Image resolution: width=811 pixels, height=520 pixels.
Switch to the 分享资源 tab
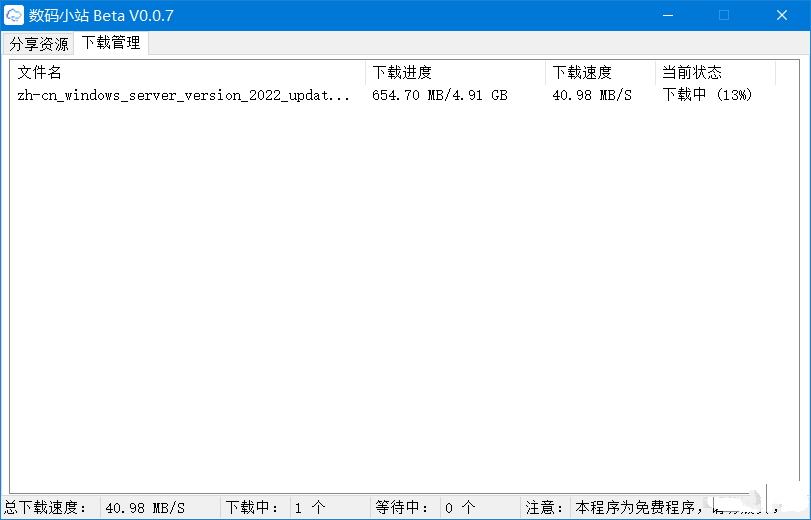39,44
